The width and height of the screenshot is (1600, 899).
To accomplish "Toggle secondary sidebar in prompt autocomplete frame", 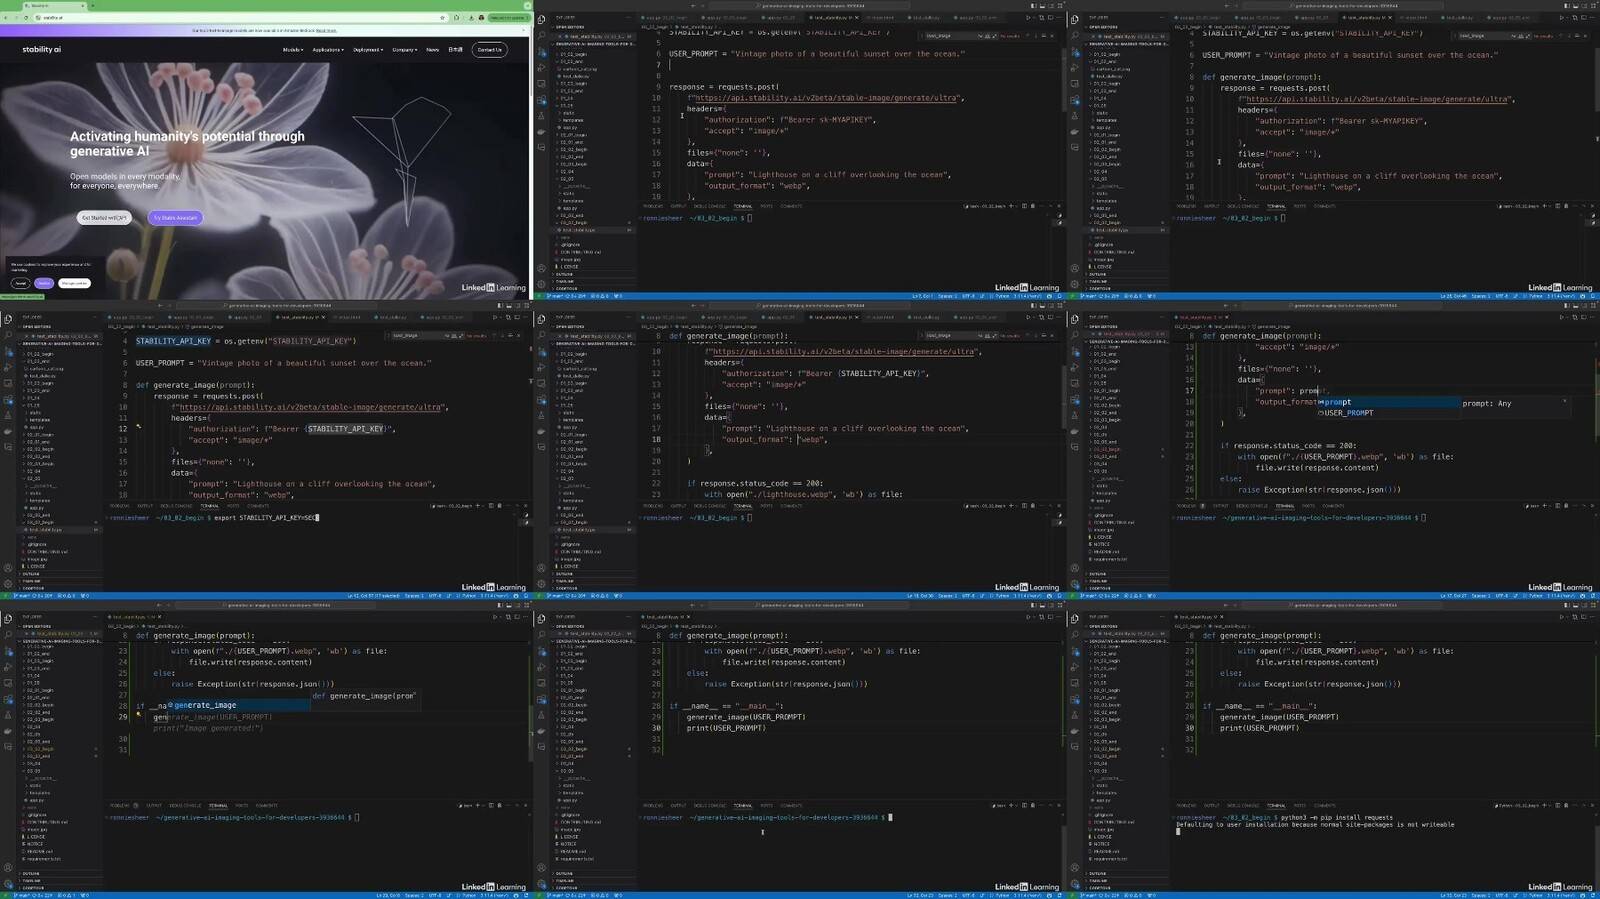I will pos(1584,305).
